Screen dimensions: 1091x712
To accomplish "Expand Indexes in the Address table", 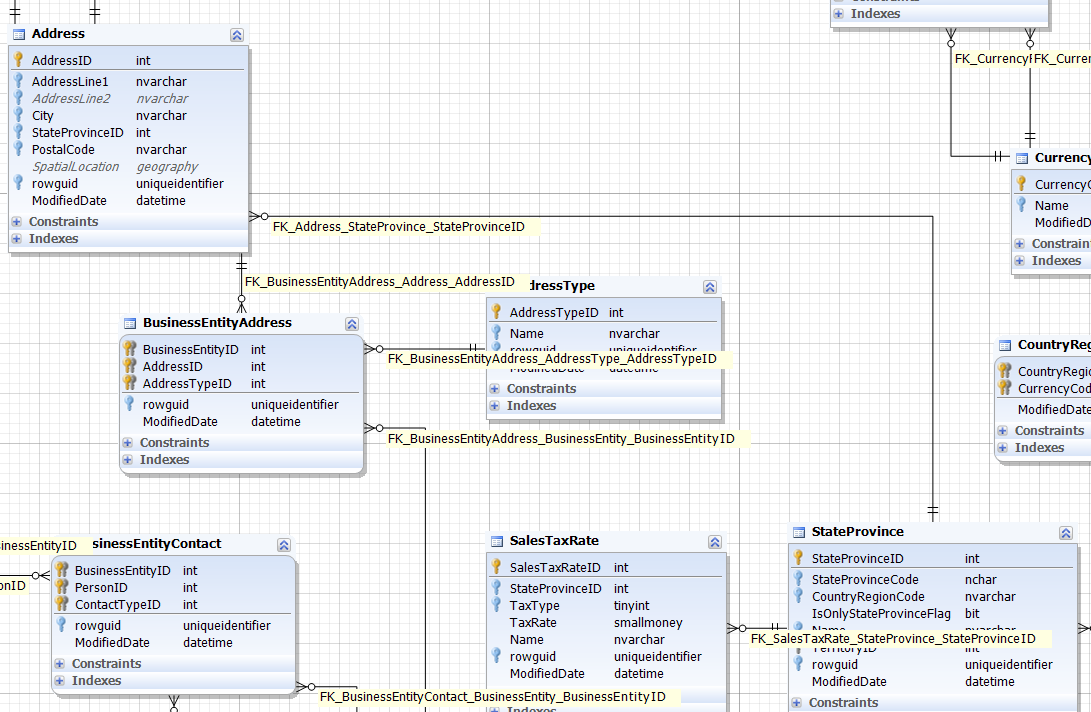I will [x=17, y=239].
